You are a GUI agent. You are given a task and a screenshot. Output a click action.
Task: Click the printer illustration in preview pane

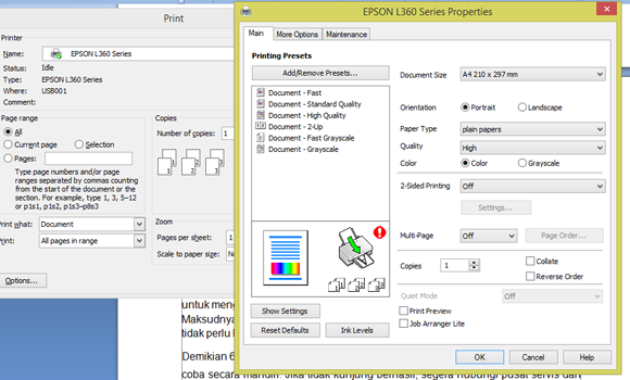click(x=356, y=248)
